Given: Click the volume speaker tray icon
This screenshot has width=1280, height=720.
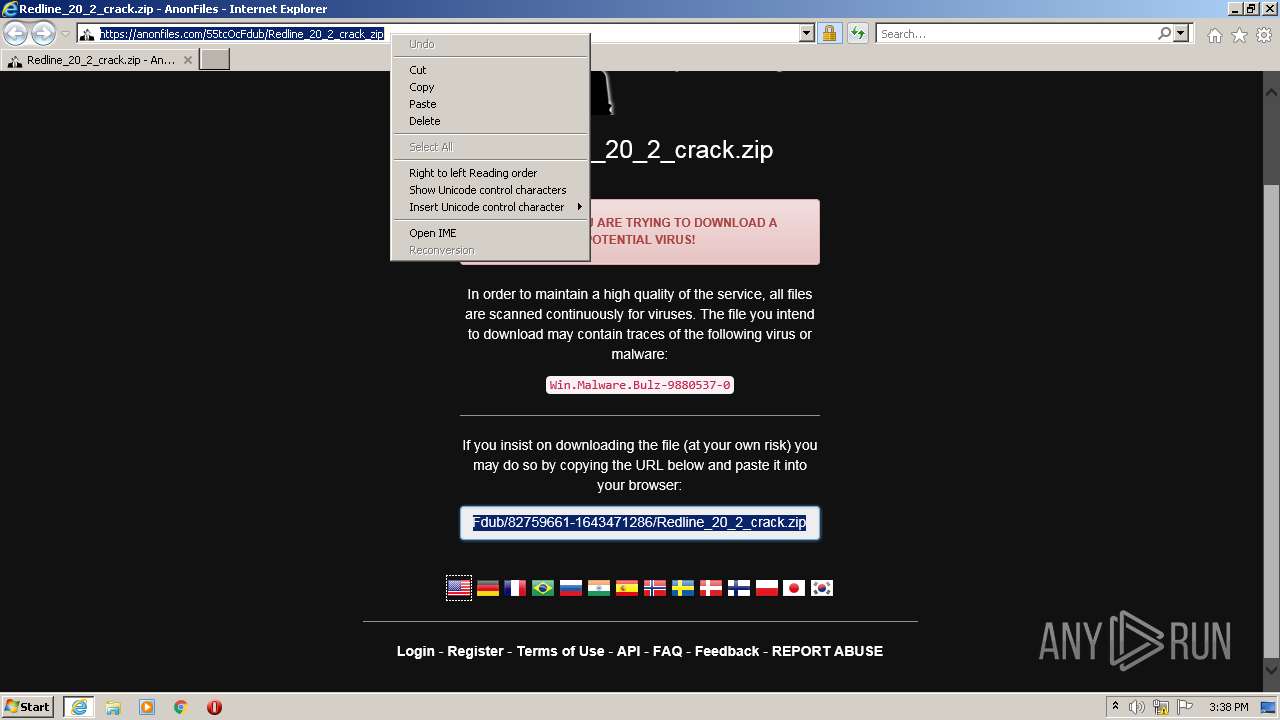Looking at the screenshot, I should click(1139, 707).
